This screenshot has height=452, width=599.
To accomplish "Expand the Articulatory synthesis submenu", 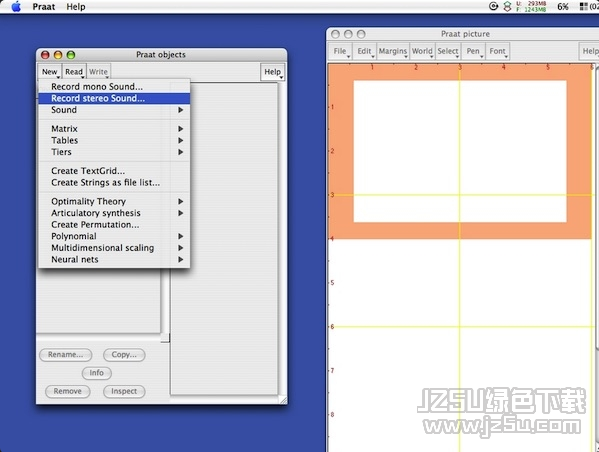I will pos(114,213).
